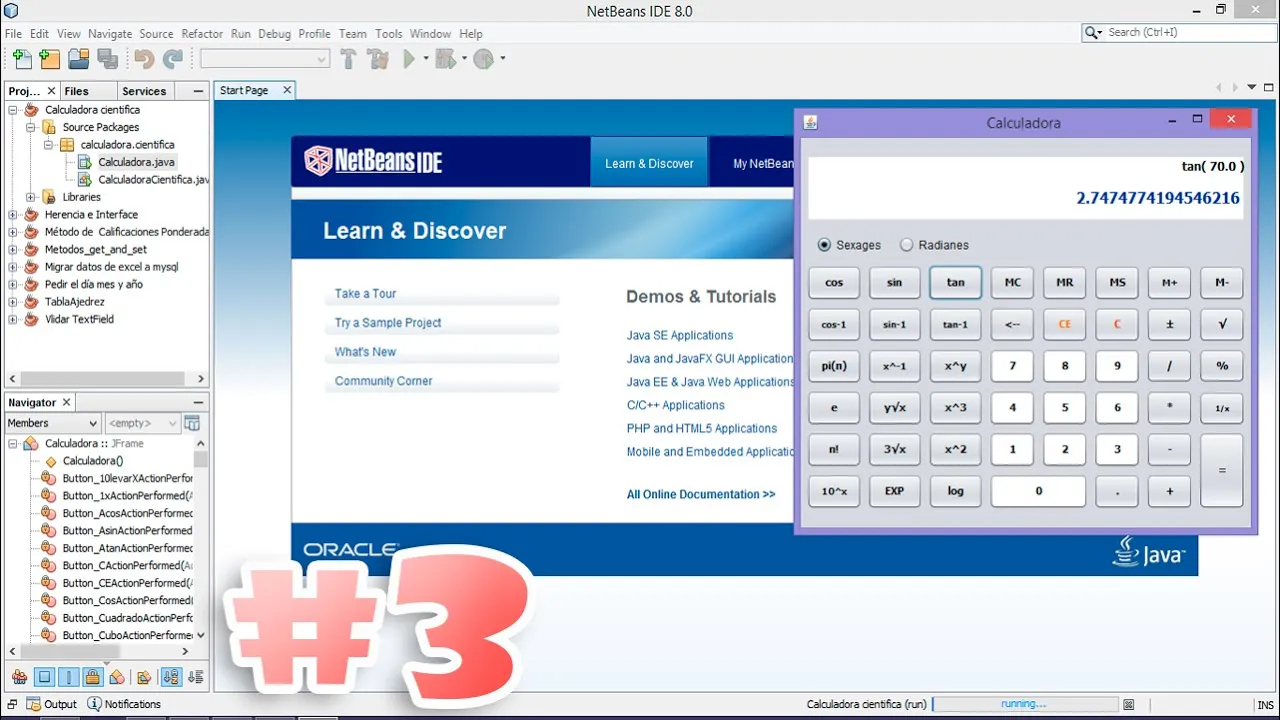Click the Show Inherited Members icon in Navigator
This screenshot has width=1280, height=720.
click(x=19, y=677)
